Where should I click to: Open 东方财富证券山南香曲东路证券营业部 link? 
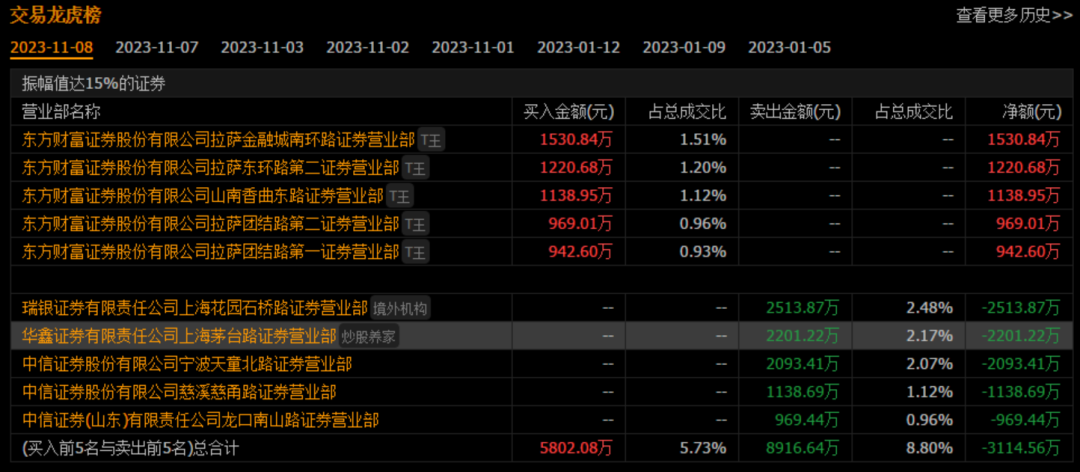click(x=202, y=196)
